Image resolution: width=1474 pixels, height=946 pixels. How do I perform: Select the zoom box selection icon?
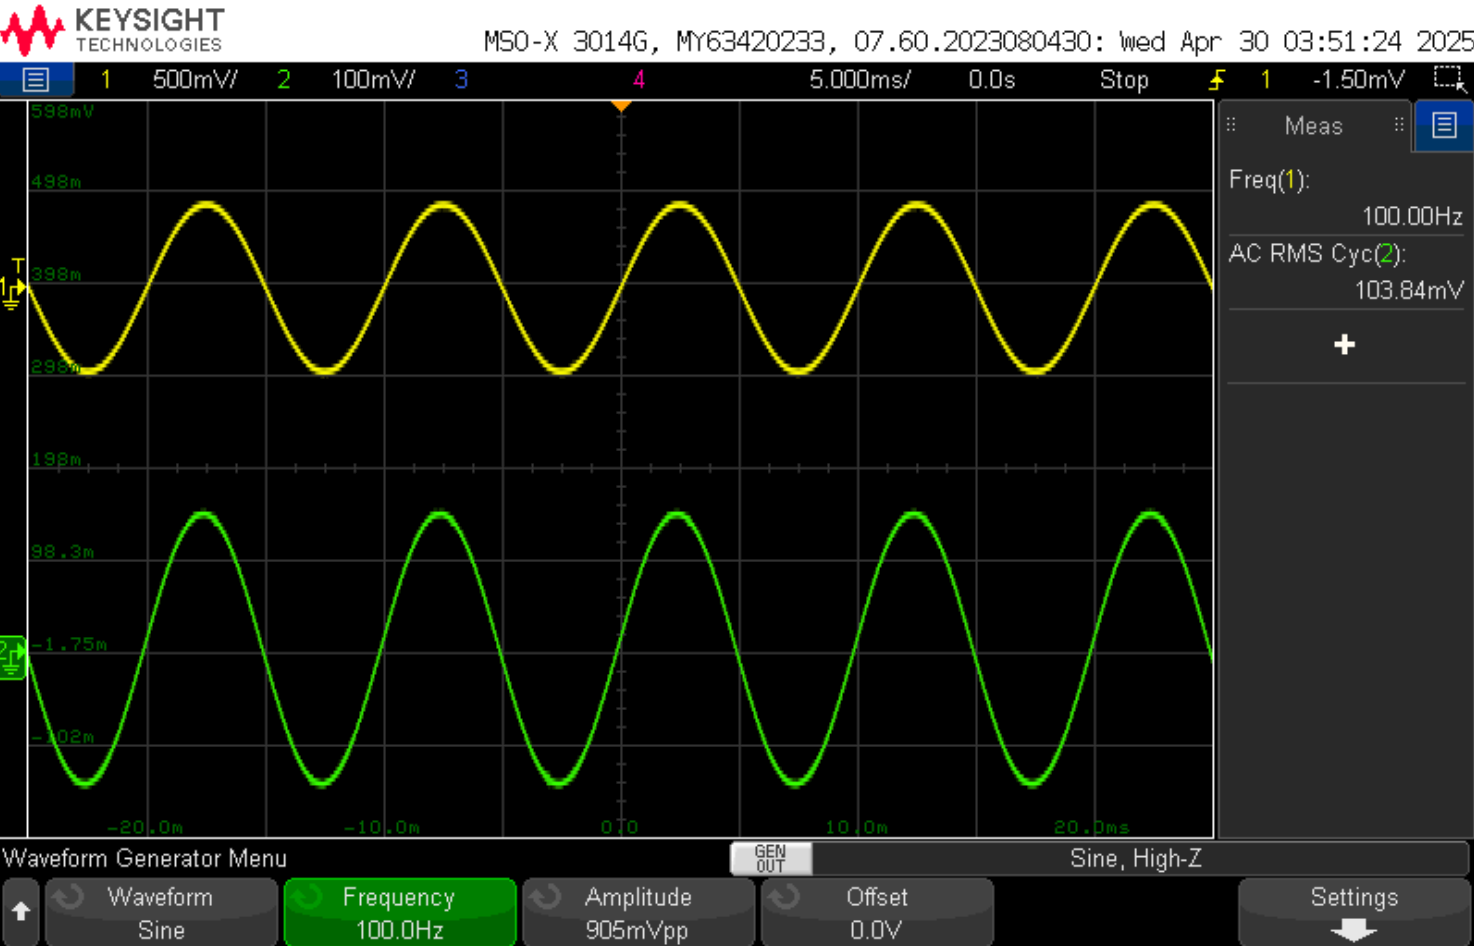1448,79
